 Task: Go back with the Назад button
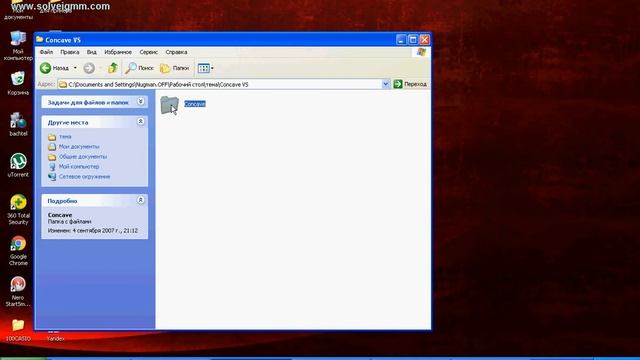pos(54,68)
